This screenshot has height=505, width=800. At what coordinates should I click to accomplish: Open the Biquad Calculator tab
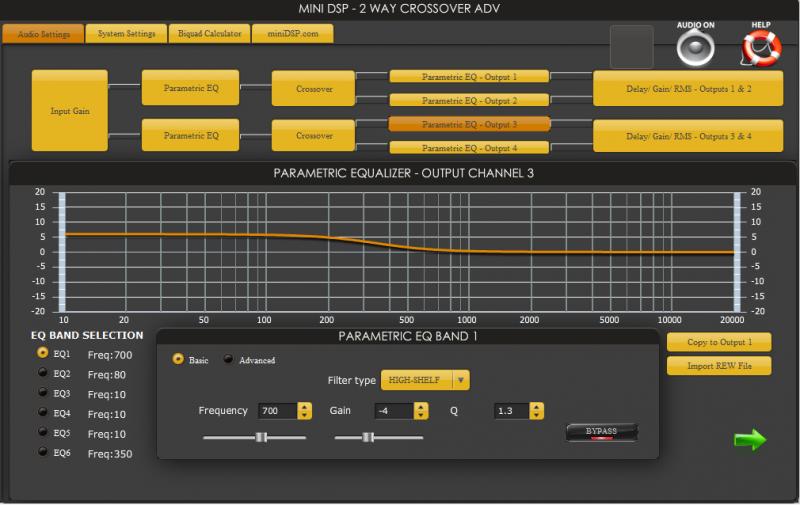(209, 34)
